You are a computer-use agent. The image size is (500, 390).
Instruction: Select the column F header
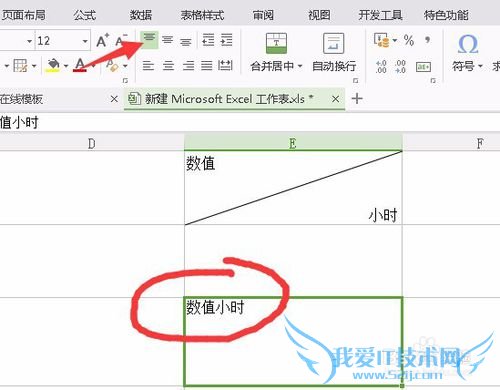tap(480, 143)
